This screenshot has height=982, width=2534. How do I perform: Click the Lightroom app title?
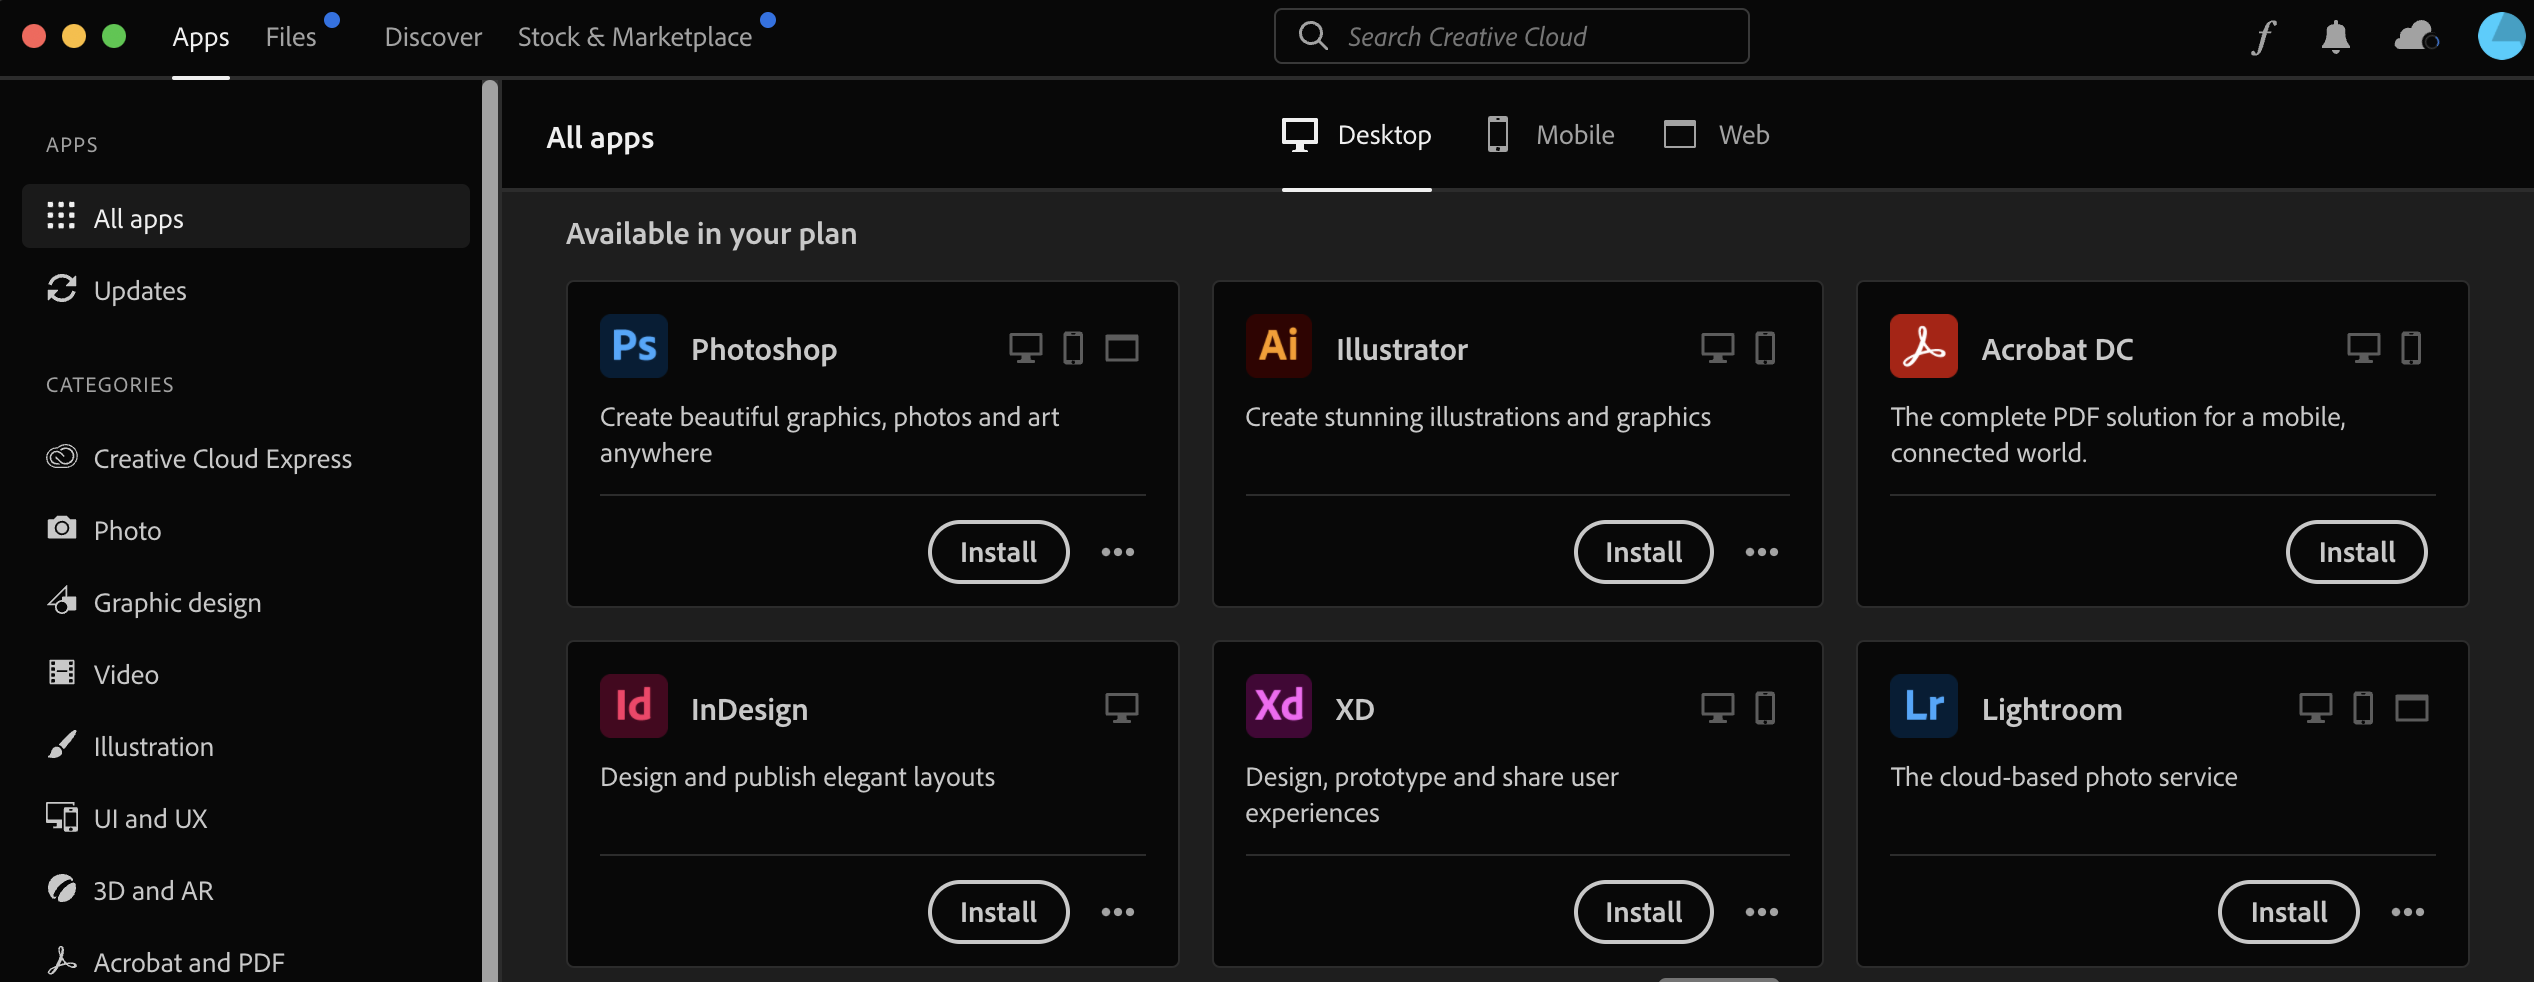(2052, 709)
